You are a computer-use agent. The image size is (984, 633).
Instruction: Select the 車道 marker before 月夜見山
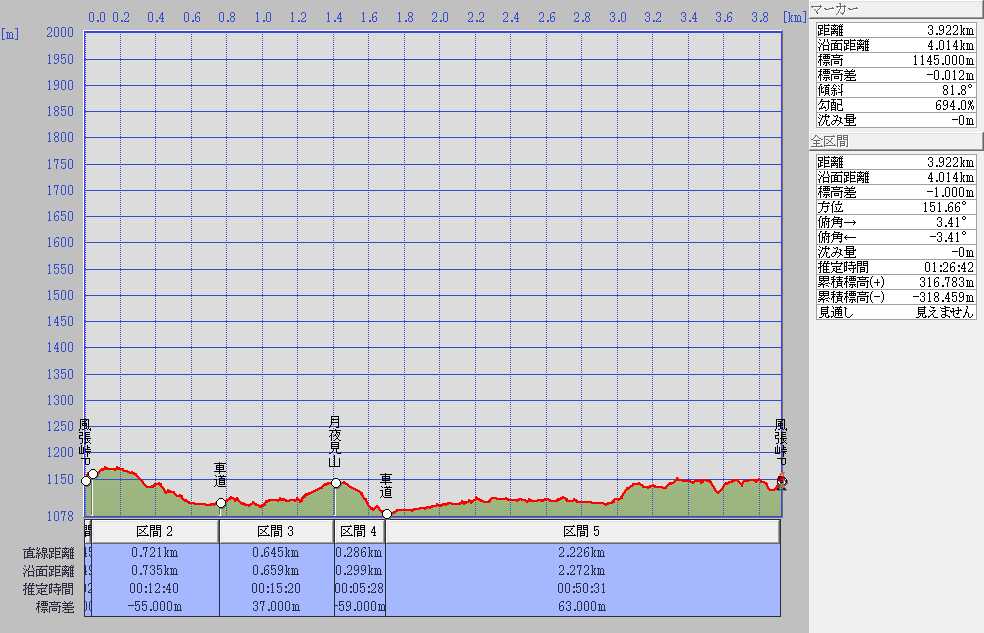point(221,503)
